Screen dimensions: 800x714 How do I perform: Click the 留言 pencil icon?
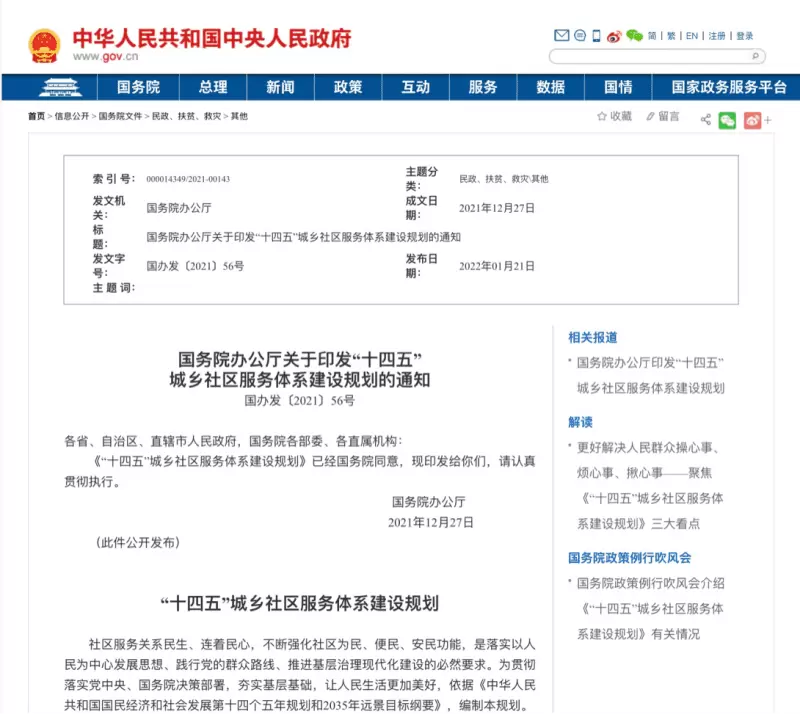click(650, 117)
